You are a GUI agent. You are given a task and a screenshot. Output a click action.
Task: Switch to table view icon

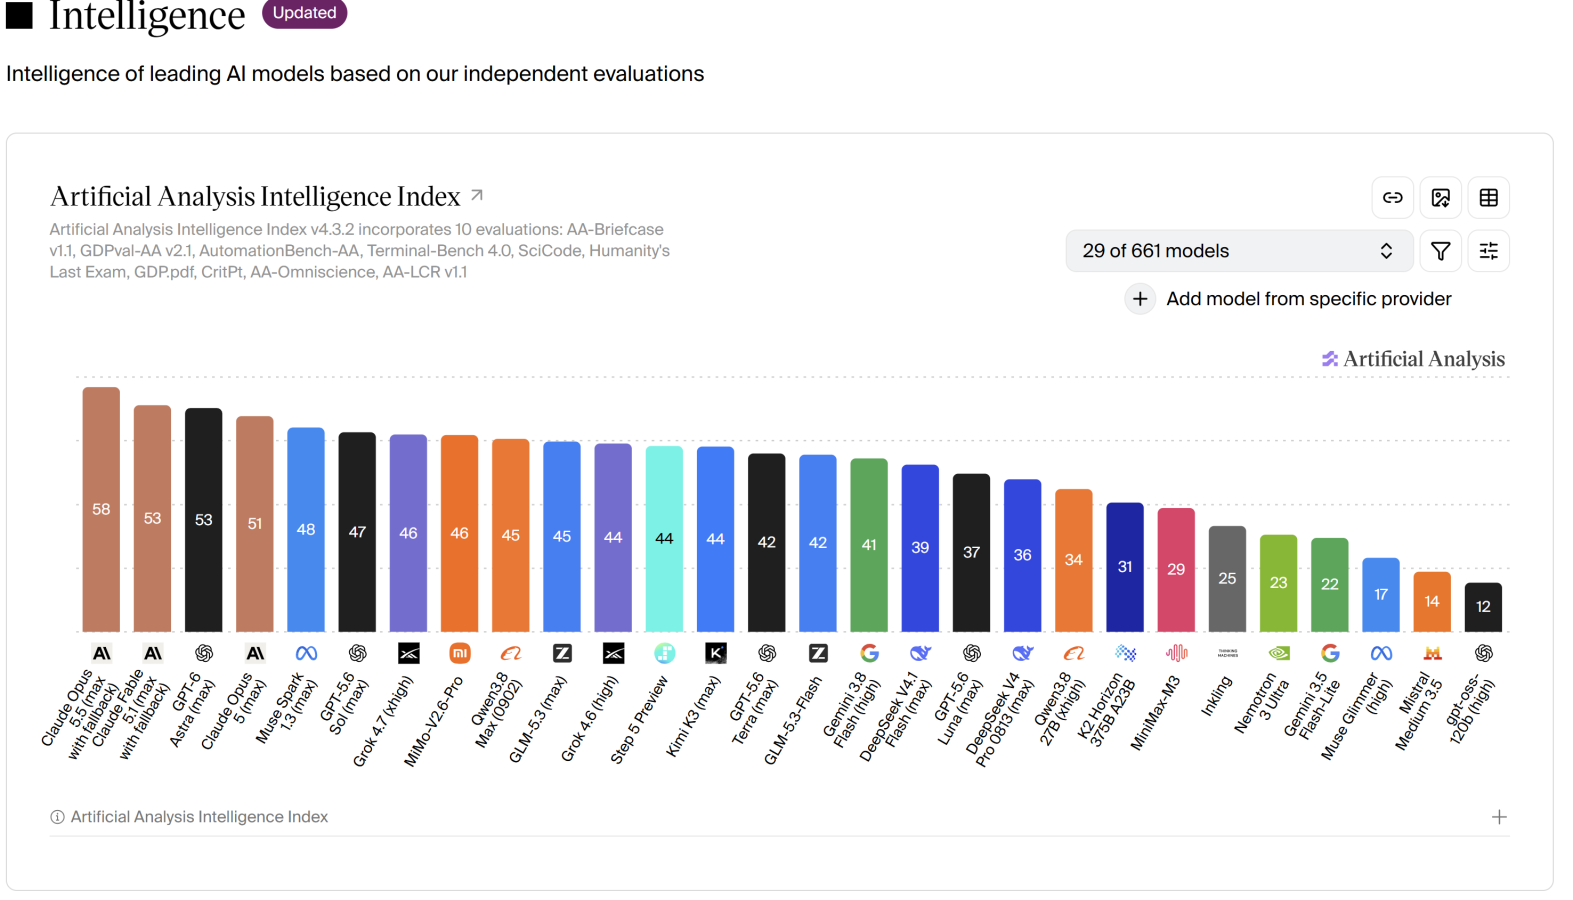(x=1488, y=198)
